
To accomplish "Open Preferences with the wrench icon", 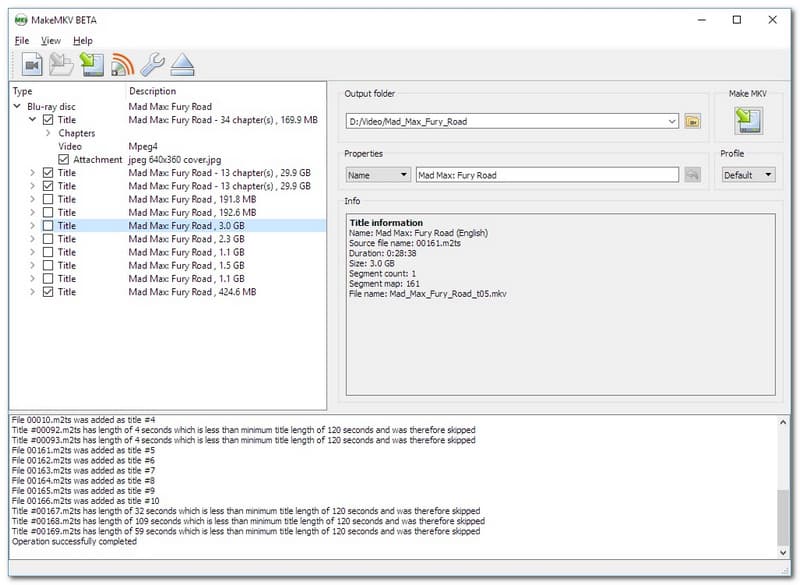I will (x=152, y=66).
